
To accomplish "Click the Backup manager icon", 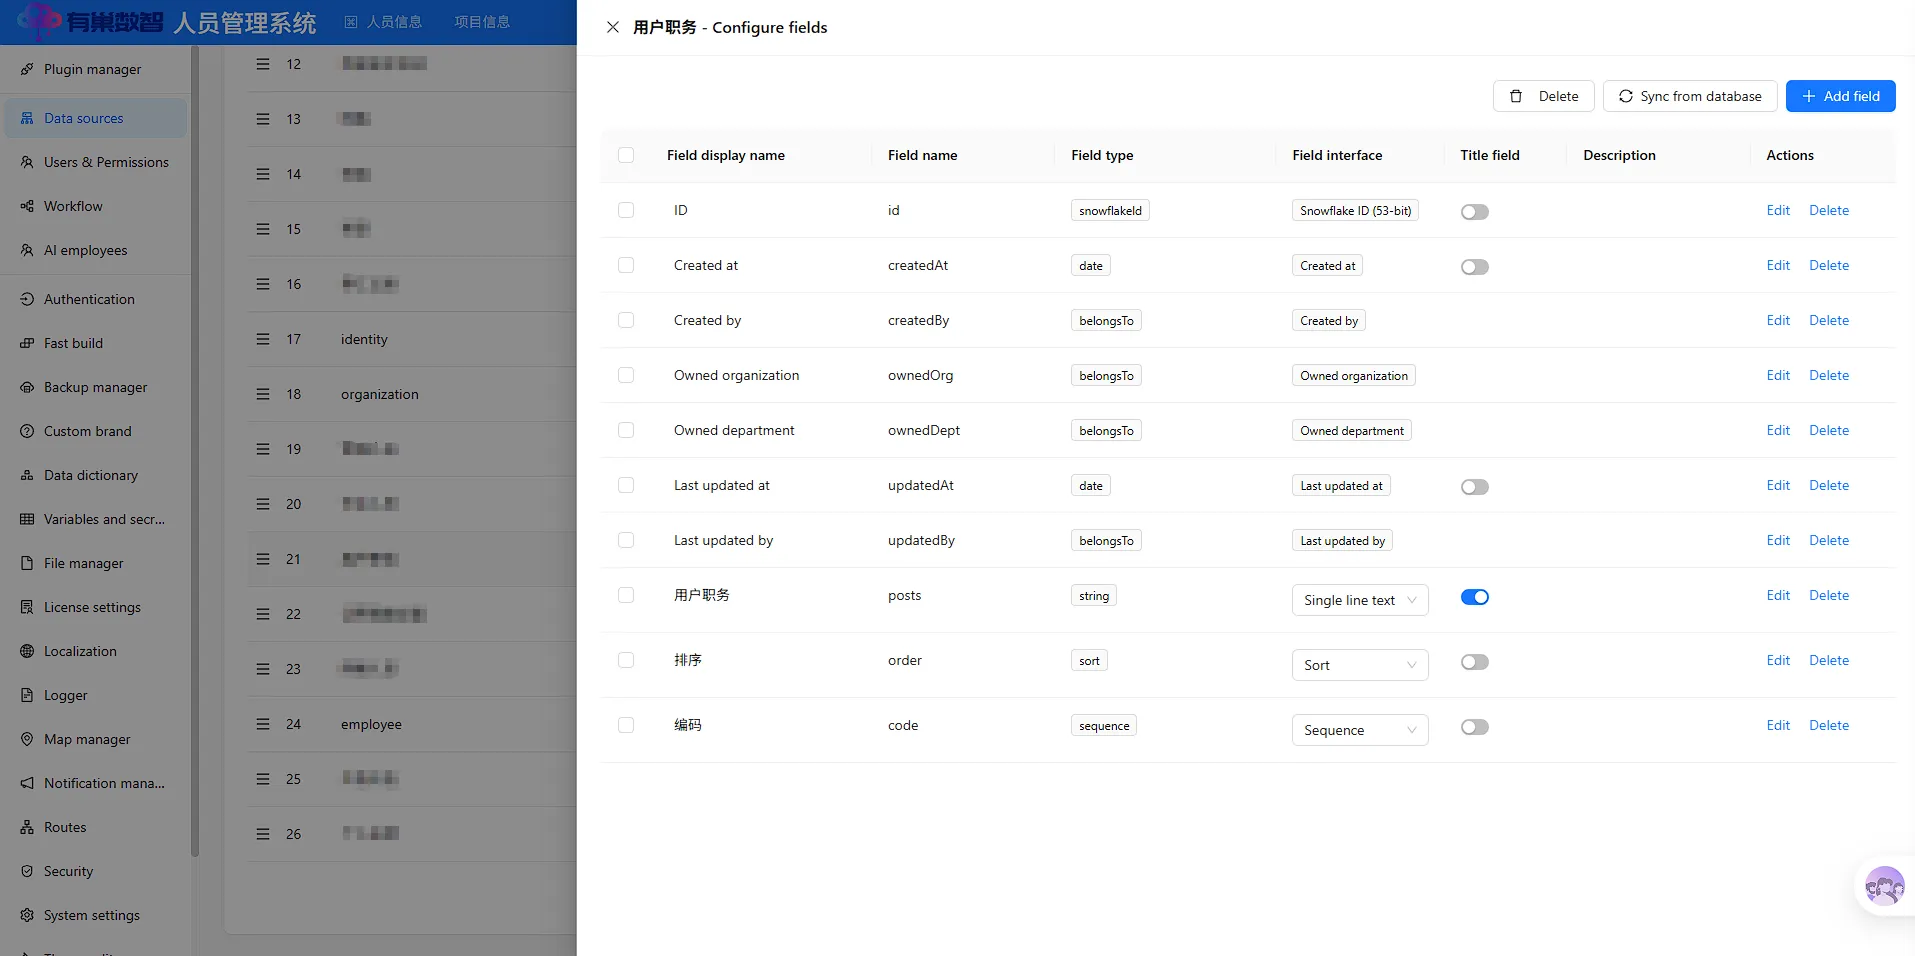I will point(27,387).
